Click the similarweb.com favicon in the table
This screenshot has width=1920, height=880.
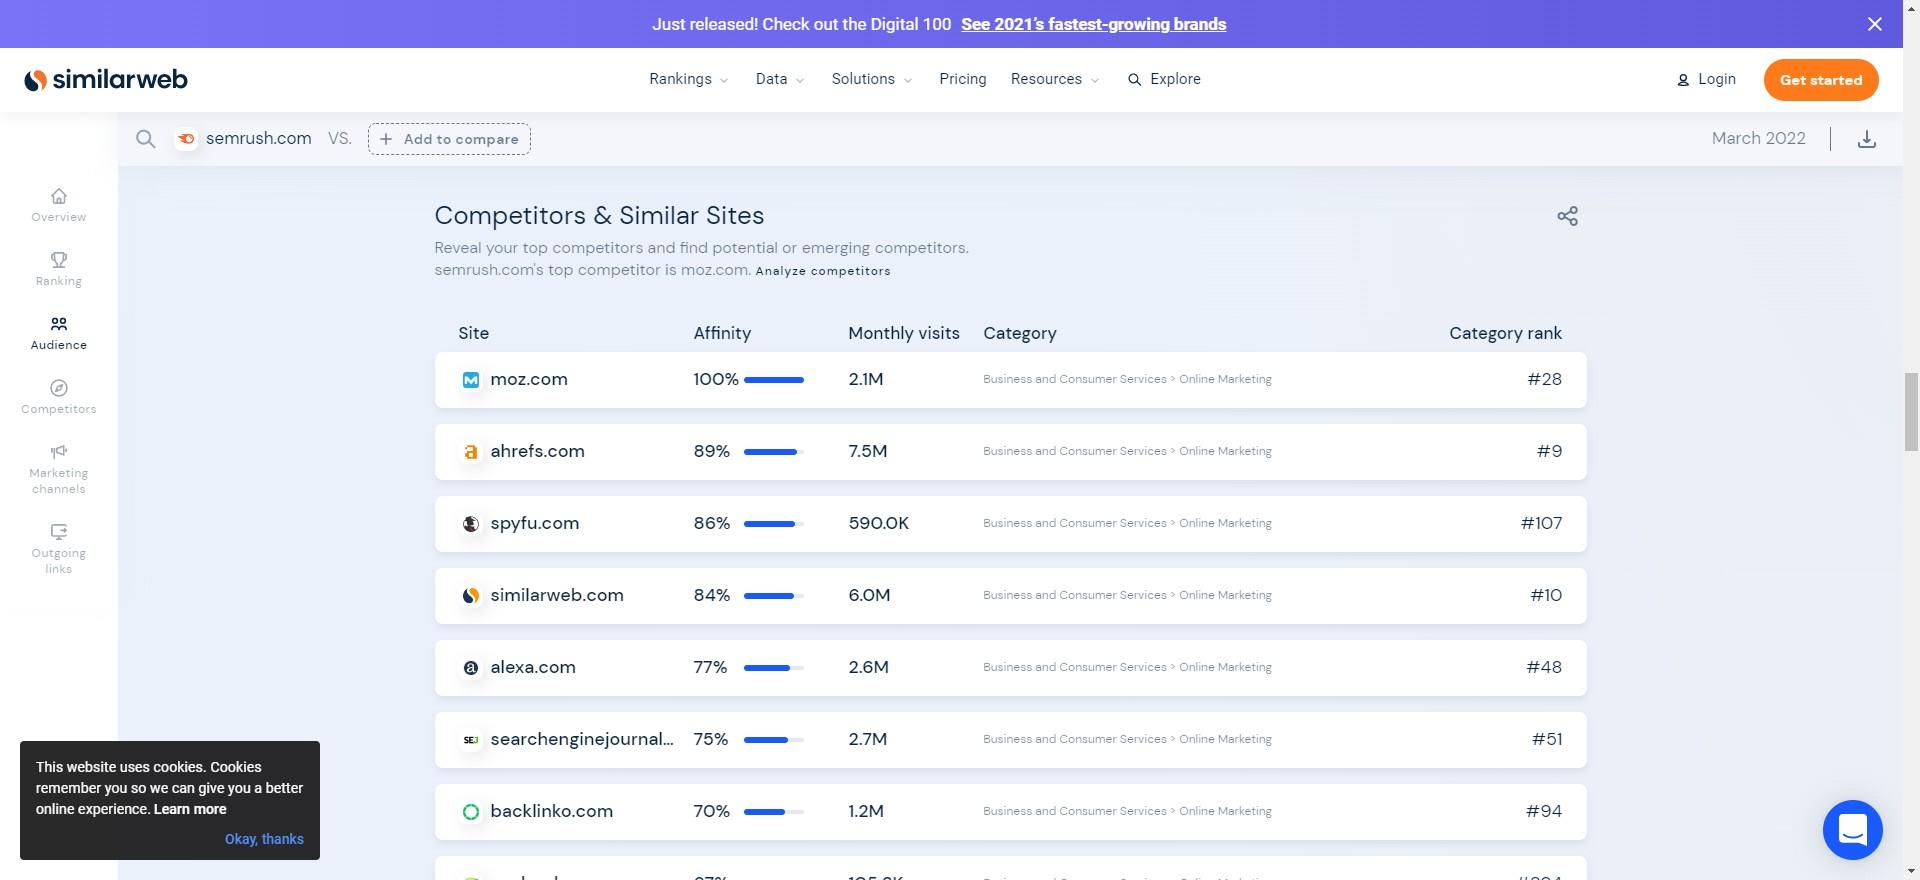[x=471, y=596]
